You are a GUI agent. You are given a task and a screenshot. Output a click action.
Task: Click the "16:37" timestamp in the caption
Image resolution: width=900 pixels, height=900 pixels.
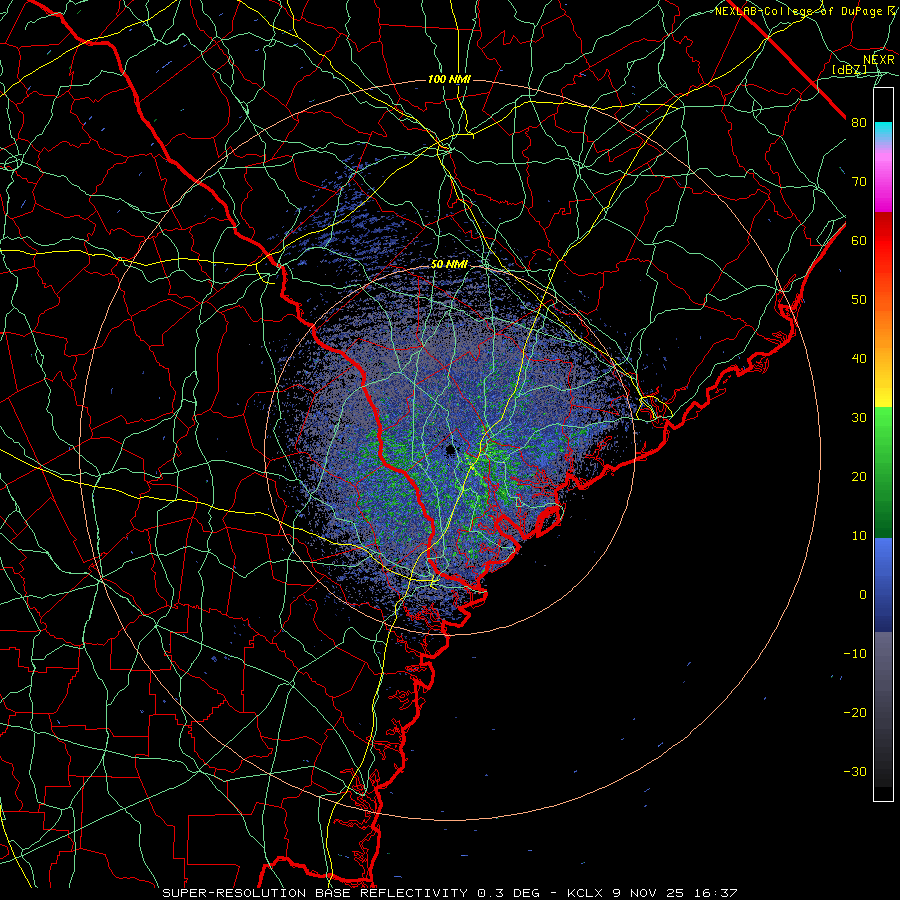[x=717, y=893]
